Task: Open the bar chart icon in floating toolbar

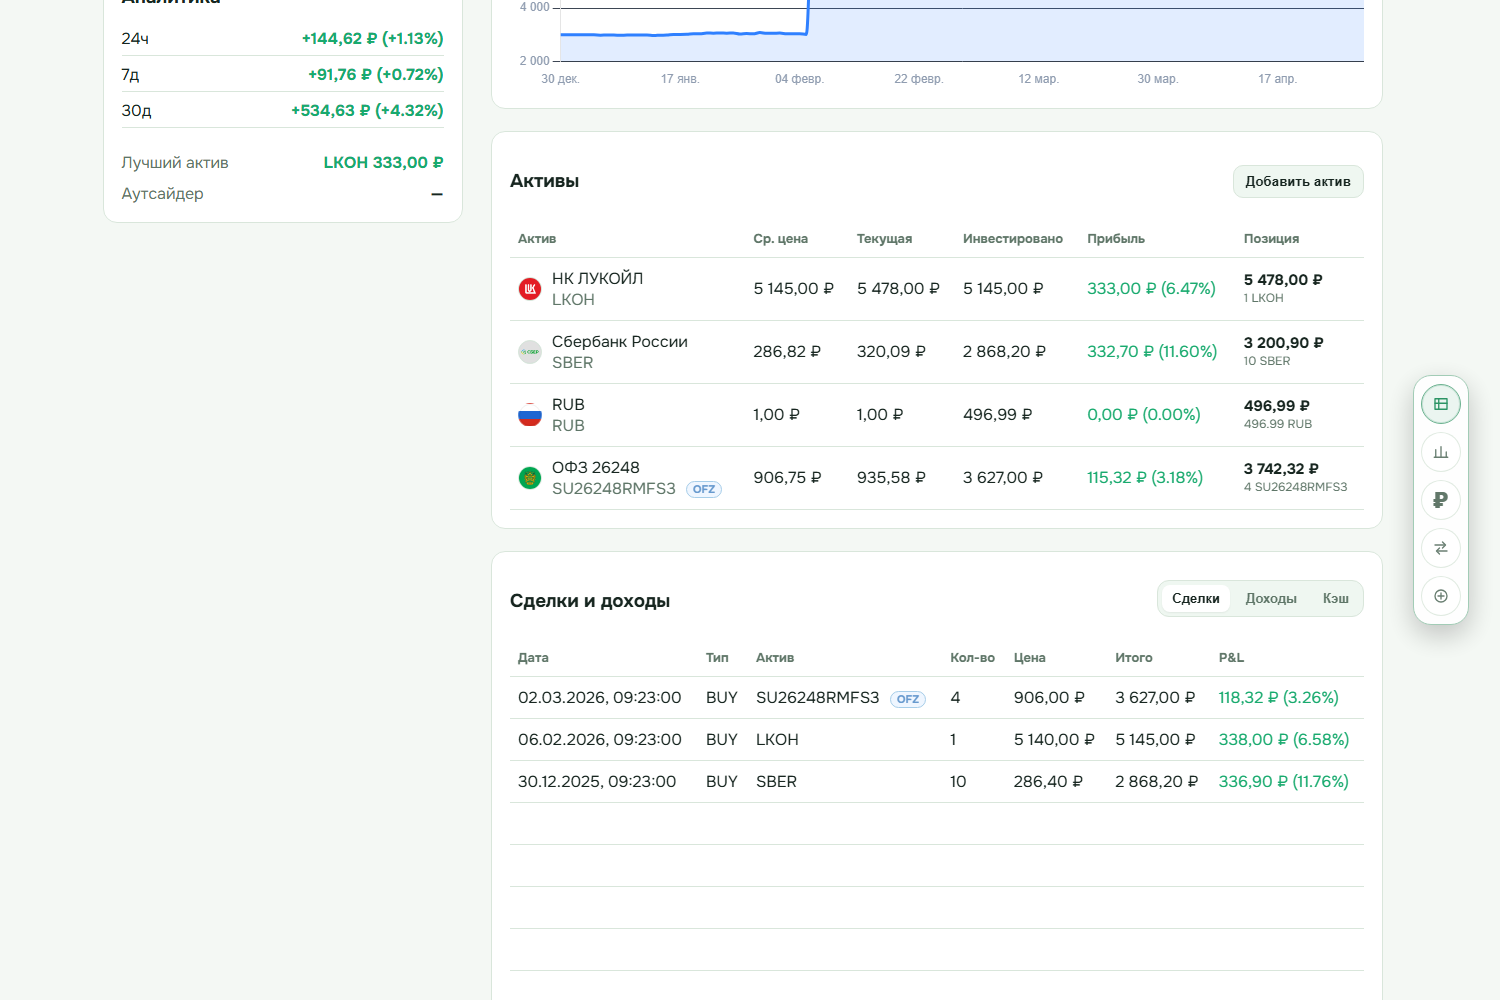Action: click(1441, 452)
